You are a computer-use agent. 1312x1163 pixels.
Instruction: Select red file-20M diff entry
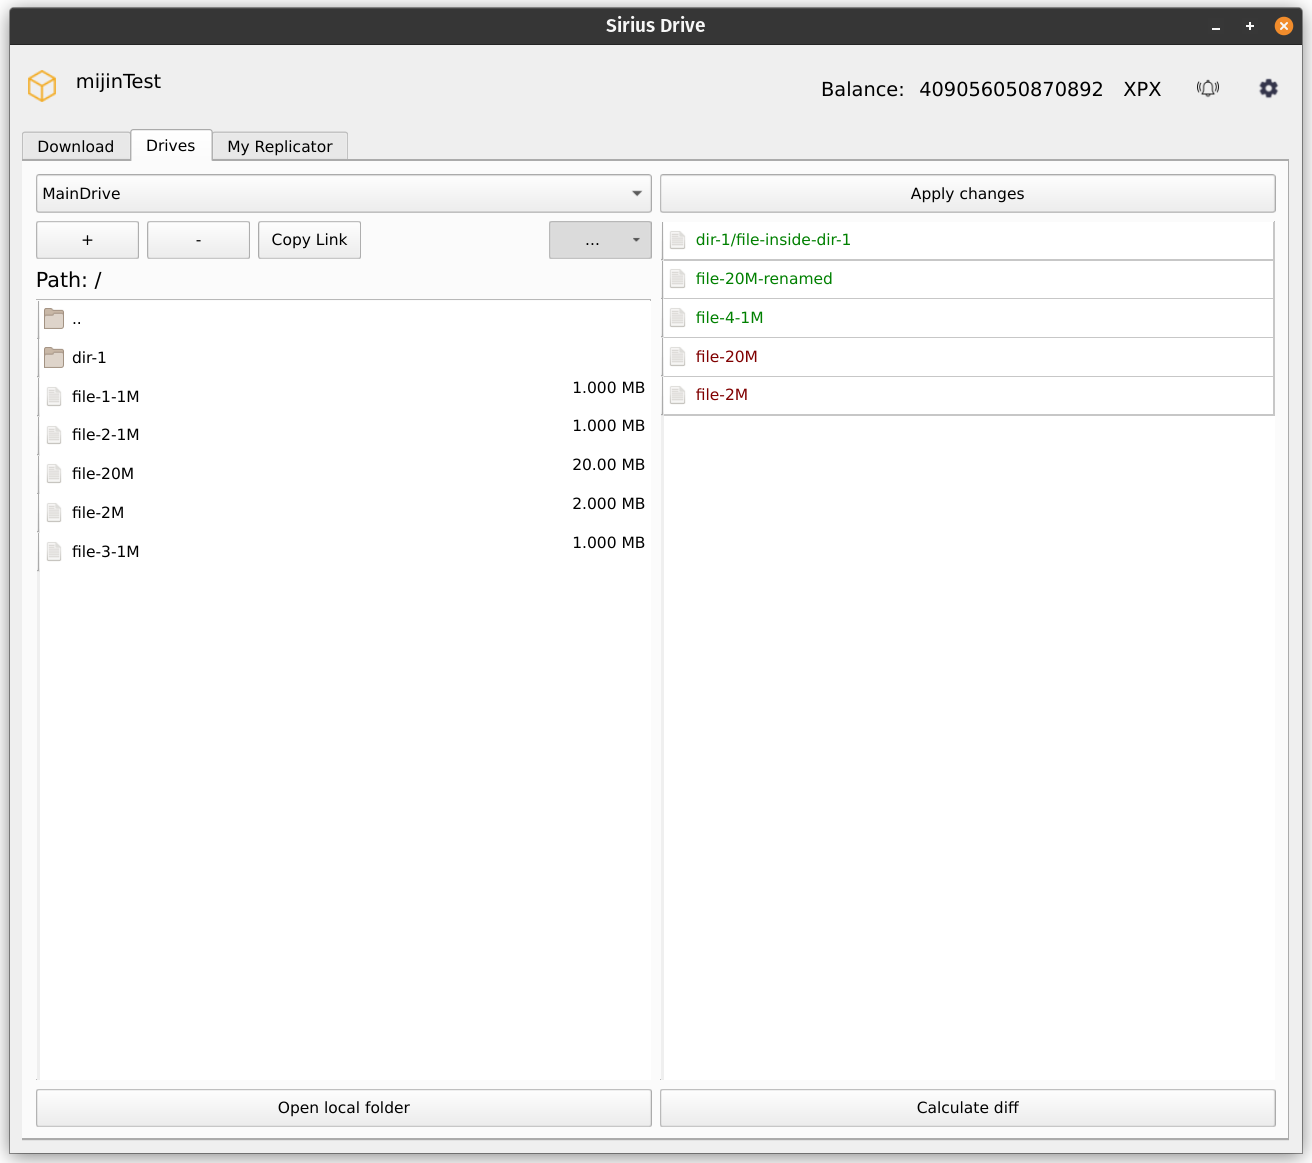click(x=967, y=356)
